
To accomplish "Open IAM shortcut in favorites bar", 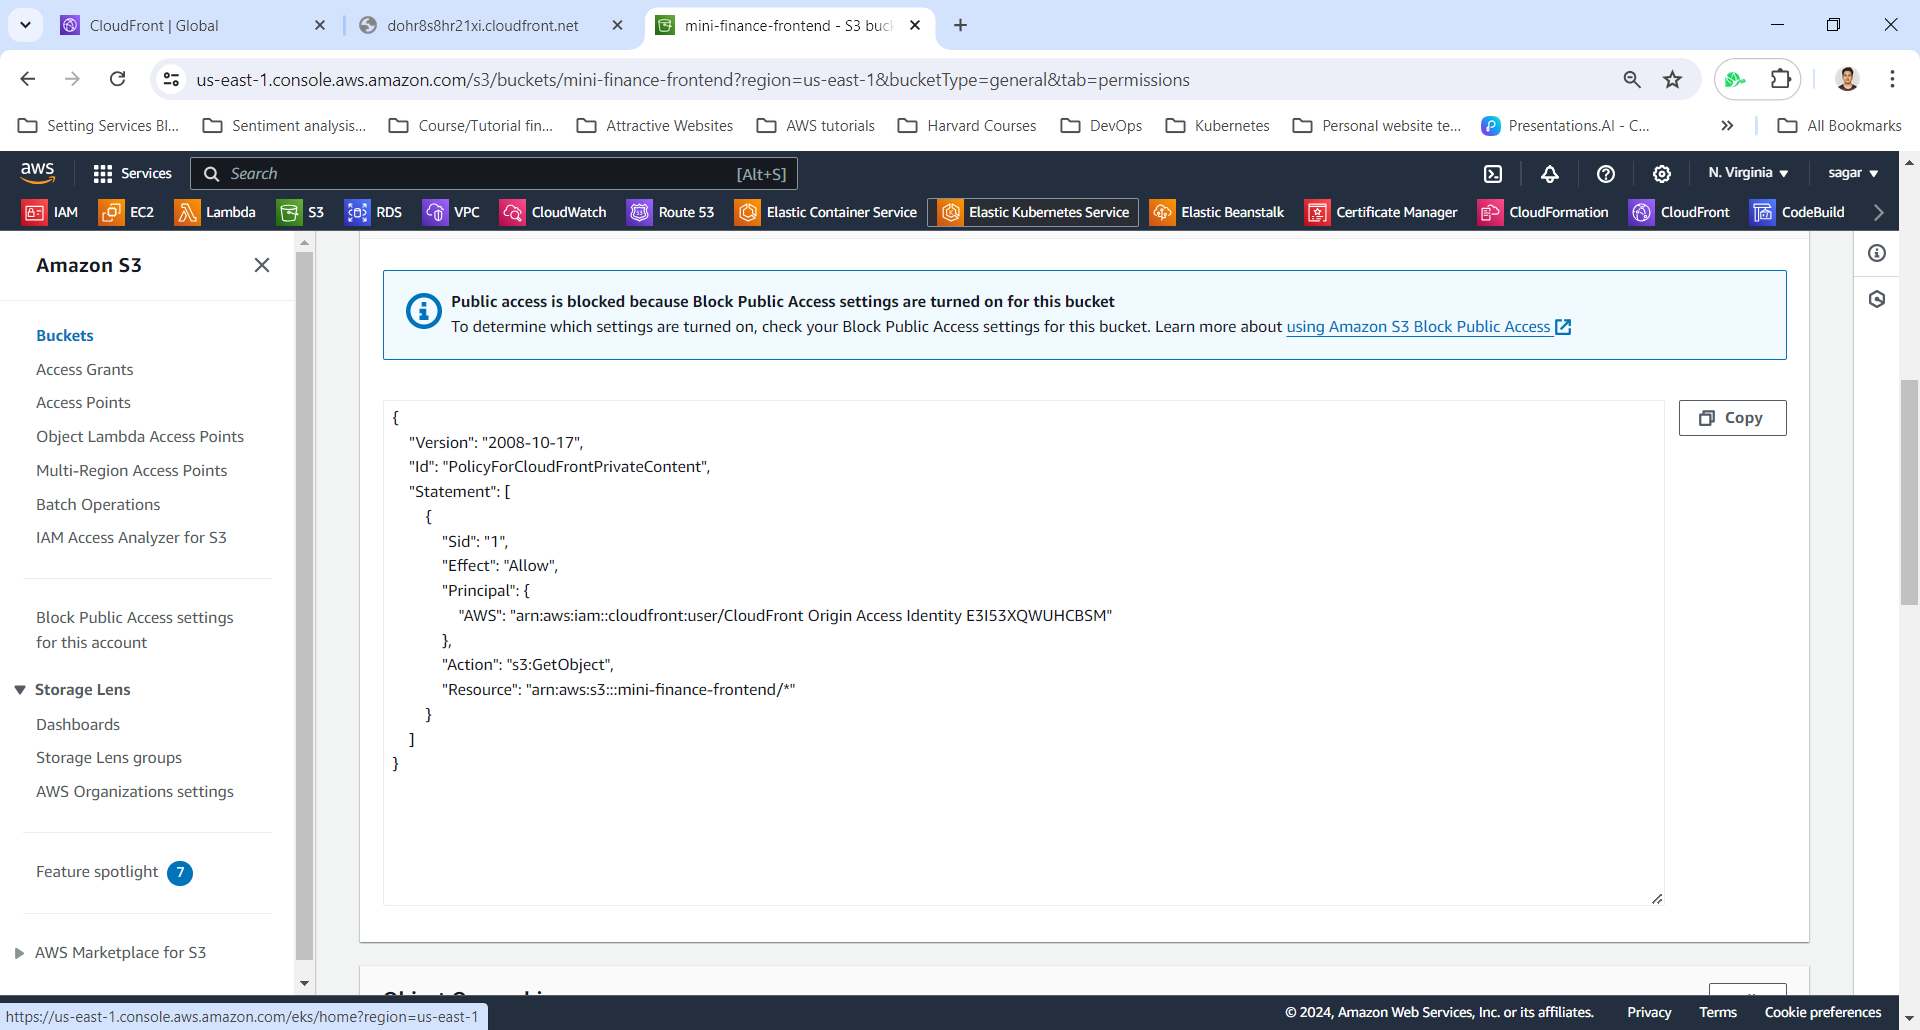I will click(51, 212).
